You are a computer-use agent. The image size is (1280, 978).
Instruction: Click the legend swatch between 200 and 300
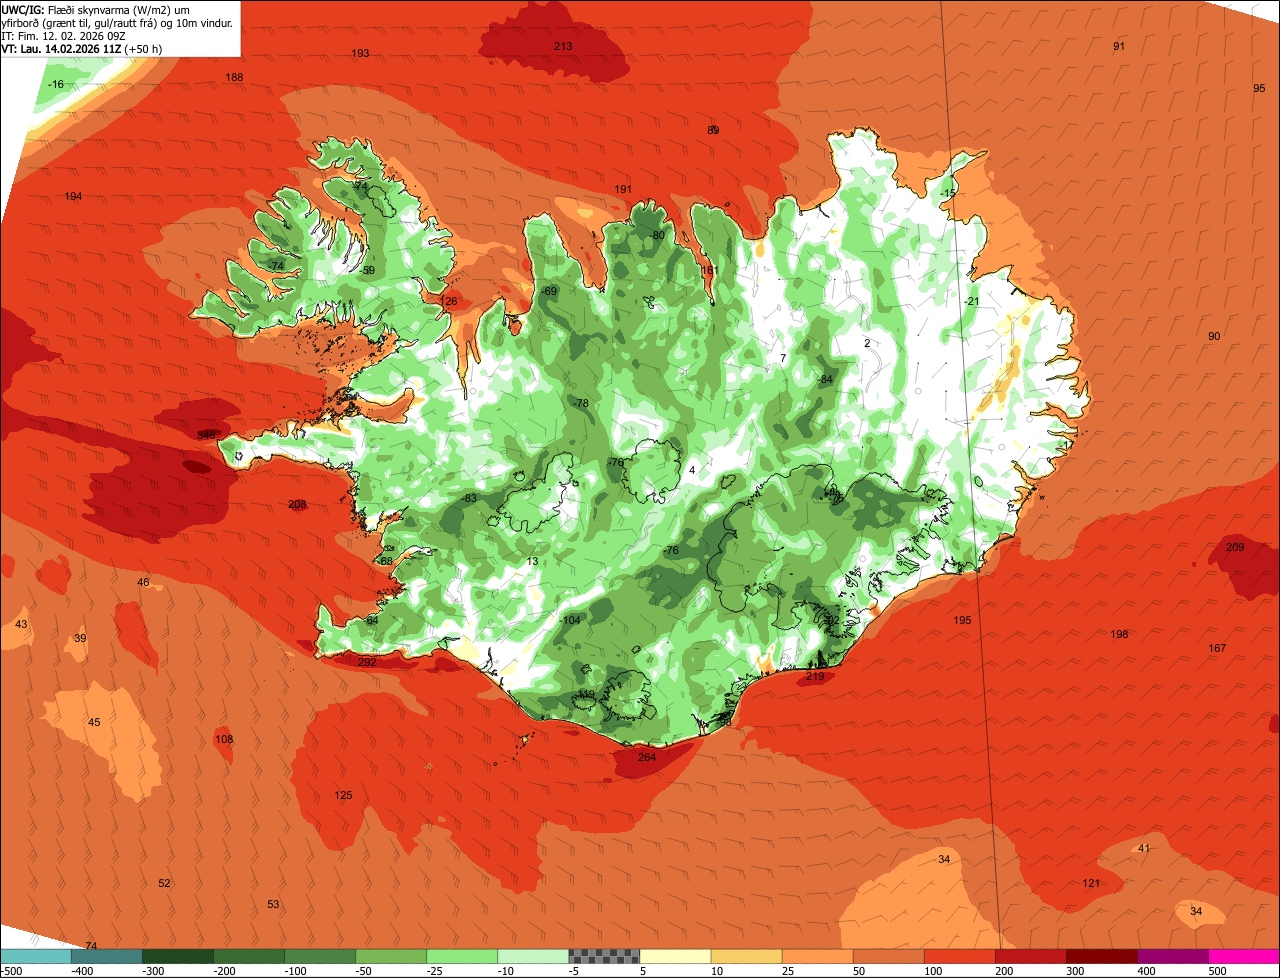coord(1031,956)
